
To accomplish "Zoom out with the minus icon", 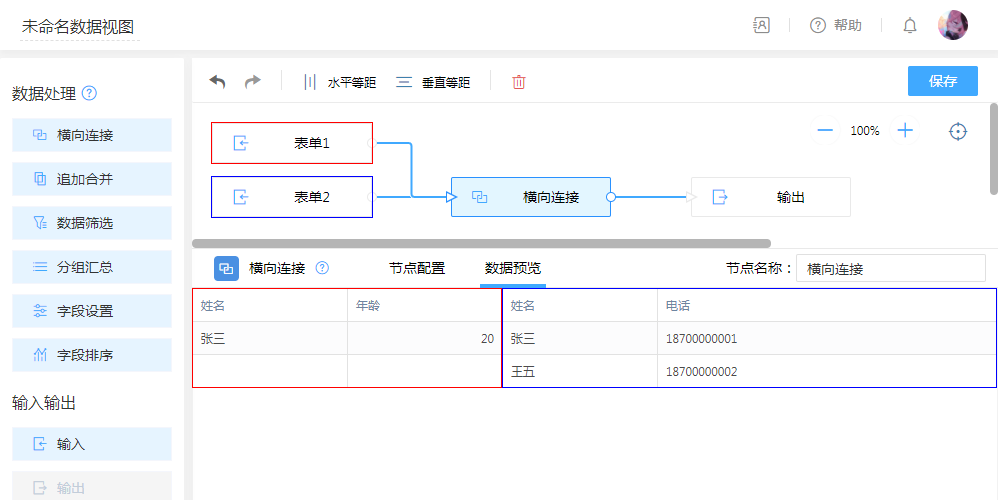I will tap(825, 131).
